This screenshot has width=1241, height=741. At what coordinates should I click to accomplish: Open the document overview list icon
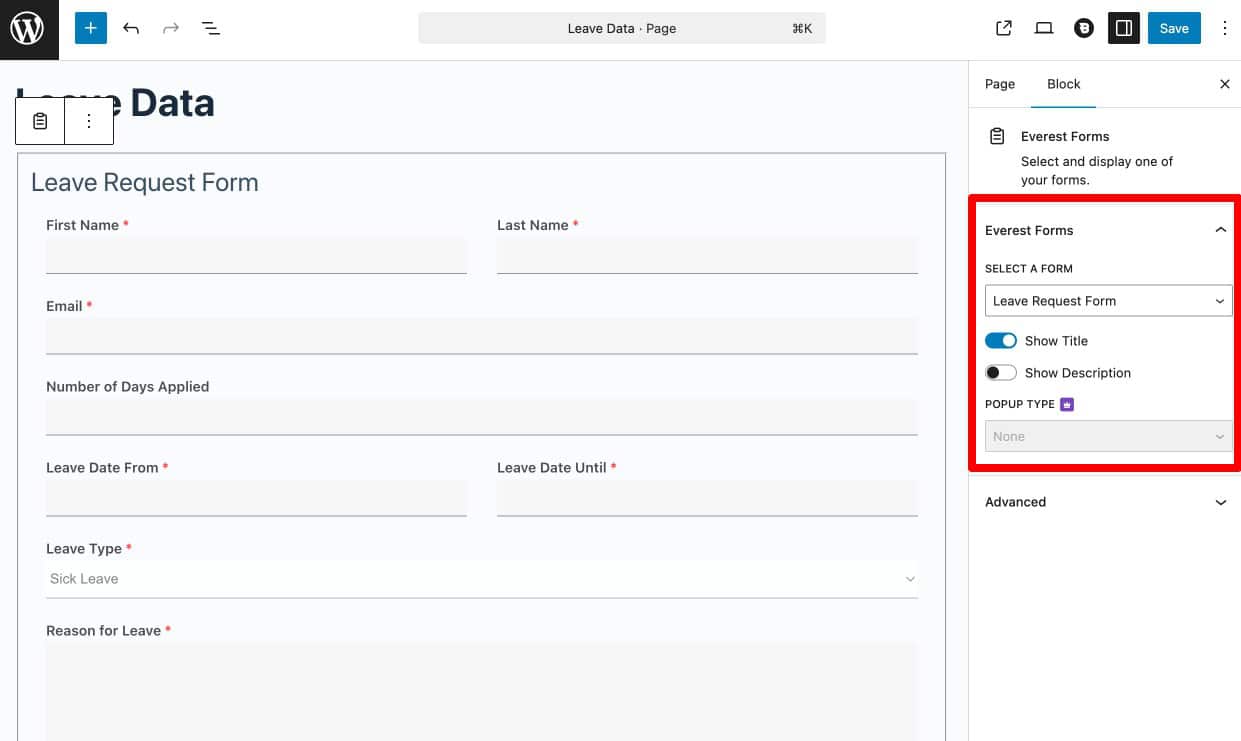tap(210, 28)
